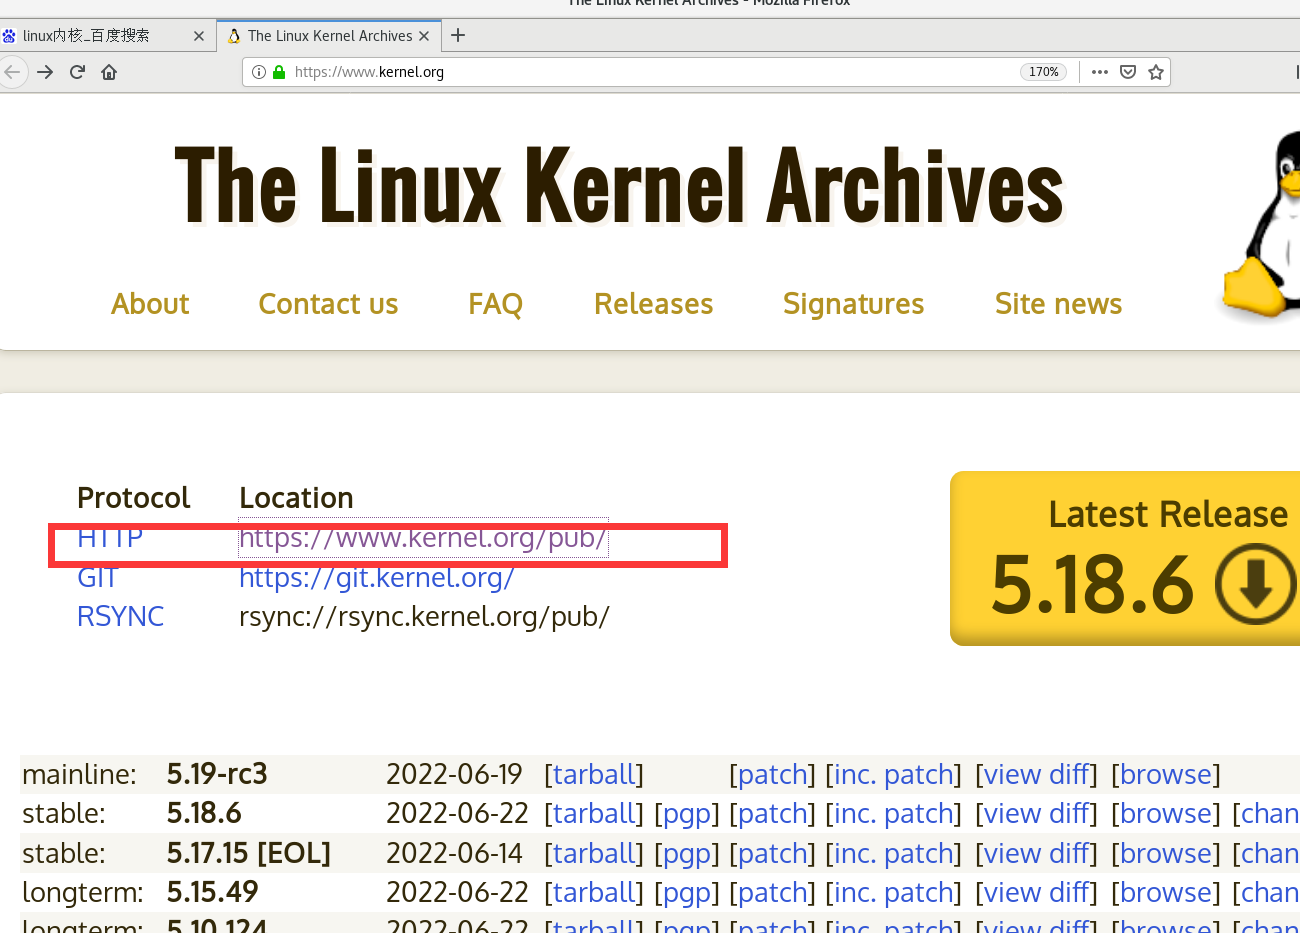
Task: Show site information icon in address bar
Action: [x=259, y=72]
